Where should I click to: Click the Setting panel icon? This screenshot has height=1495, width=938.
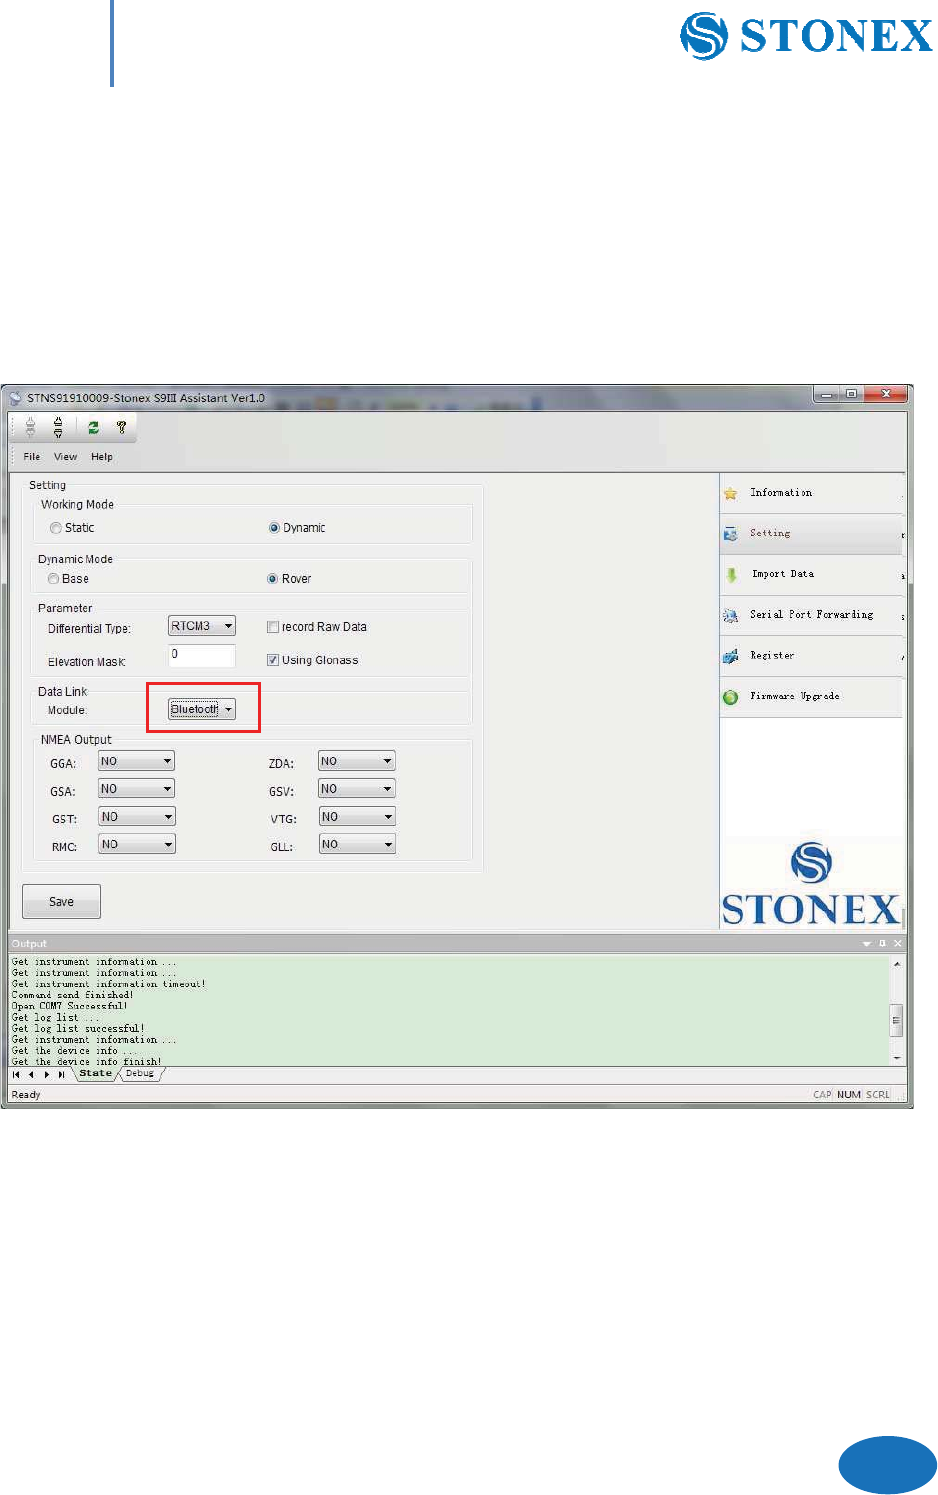731,534
